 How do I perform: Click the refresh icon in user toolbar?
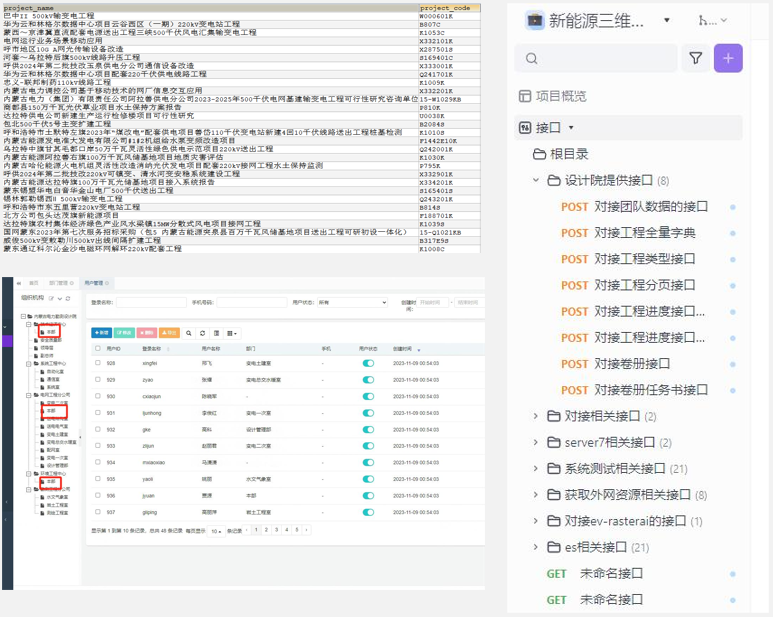[x=203, y=333]
